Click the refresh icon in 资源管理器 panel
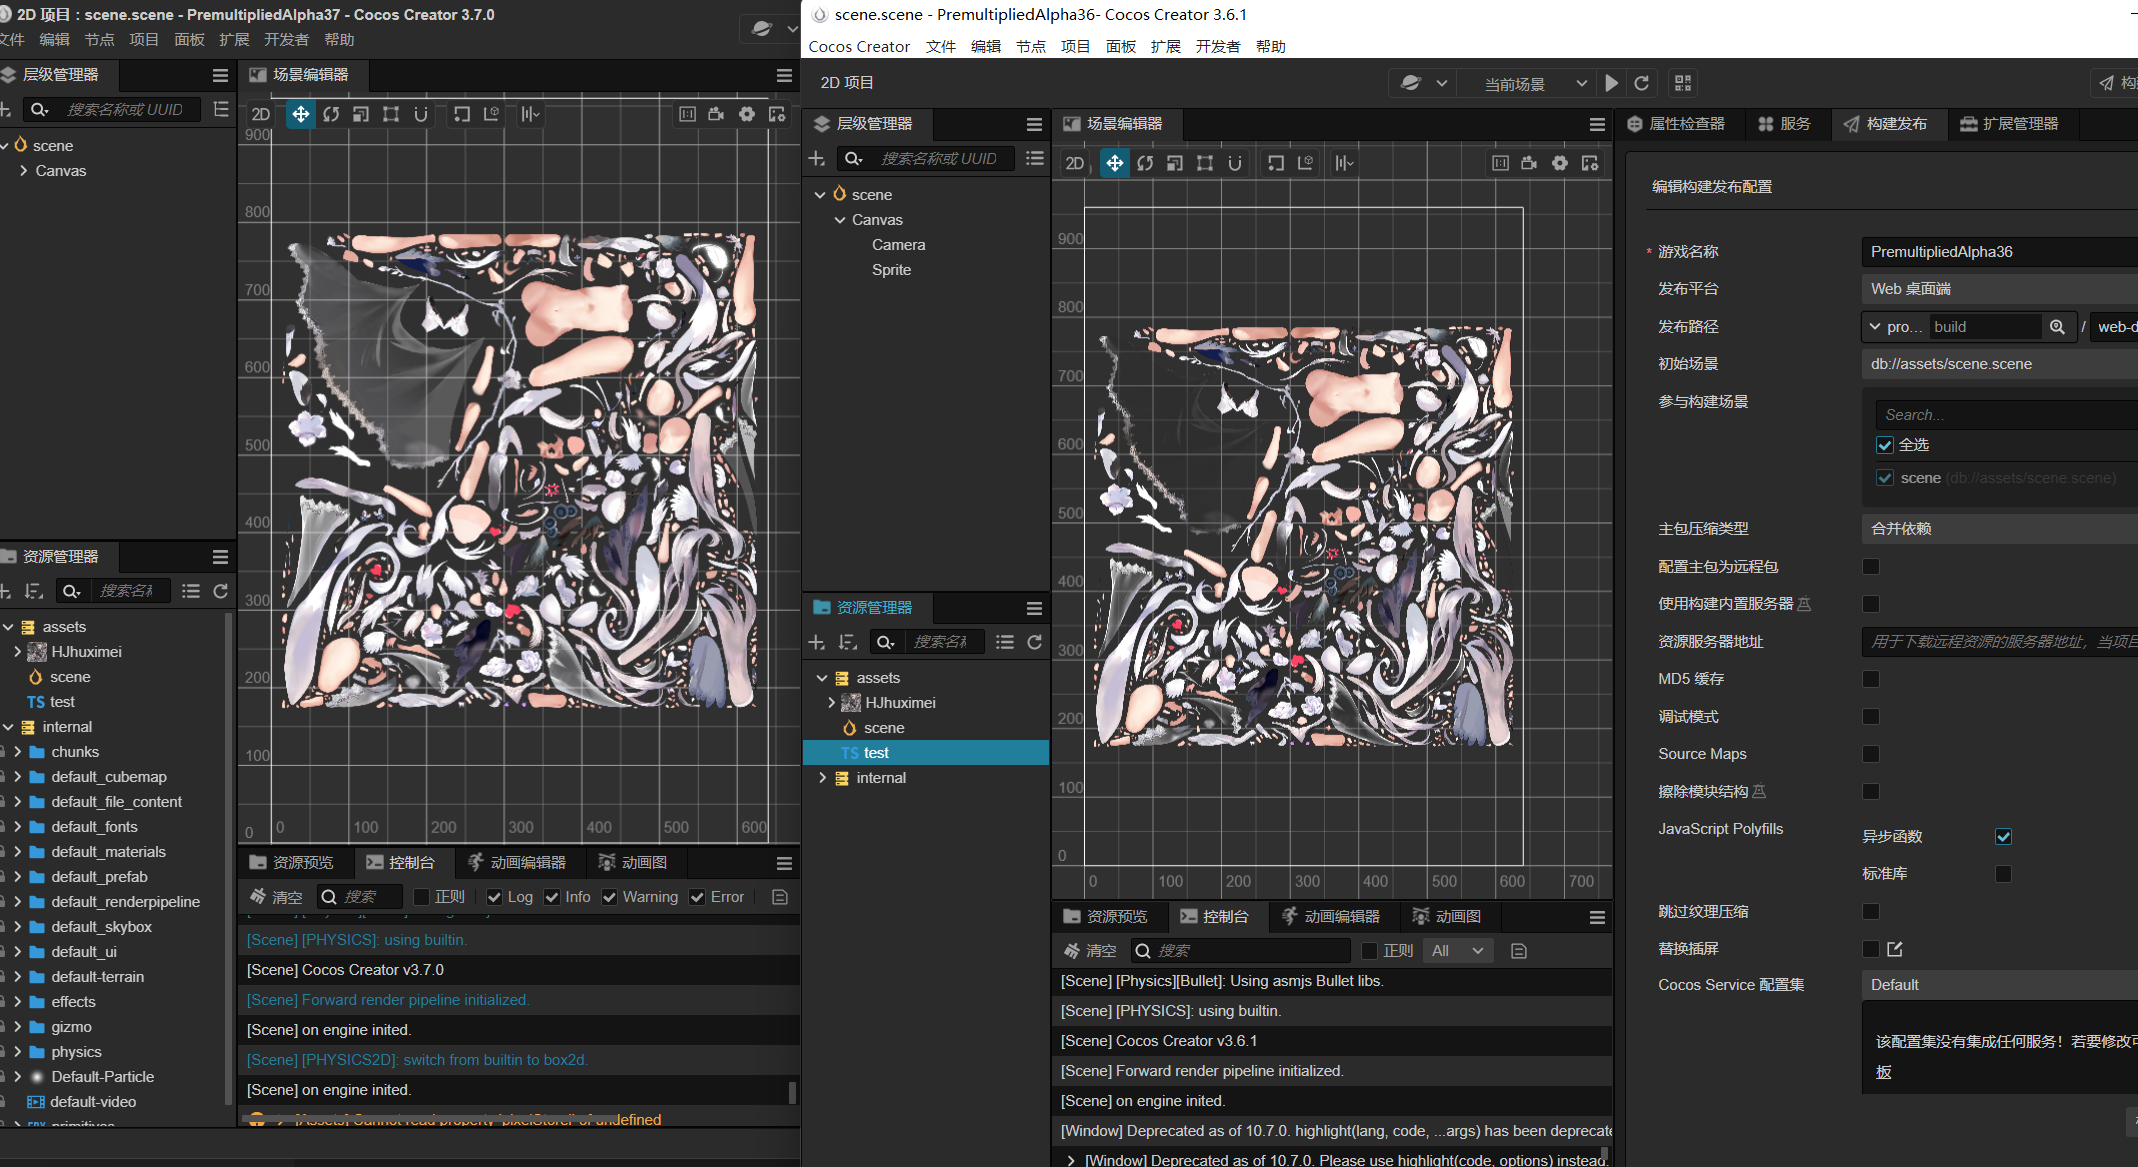 coord(1035,642)
